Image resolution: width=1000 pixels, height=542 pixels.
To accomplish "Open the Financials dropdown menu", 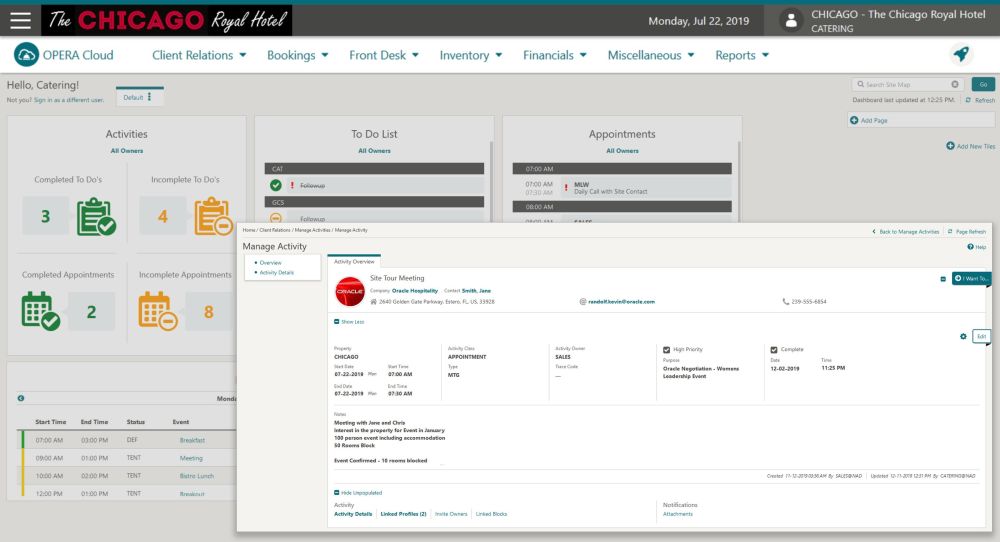I will (554, 55).
